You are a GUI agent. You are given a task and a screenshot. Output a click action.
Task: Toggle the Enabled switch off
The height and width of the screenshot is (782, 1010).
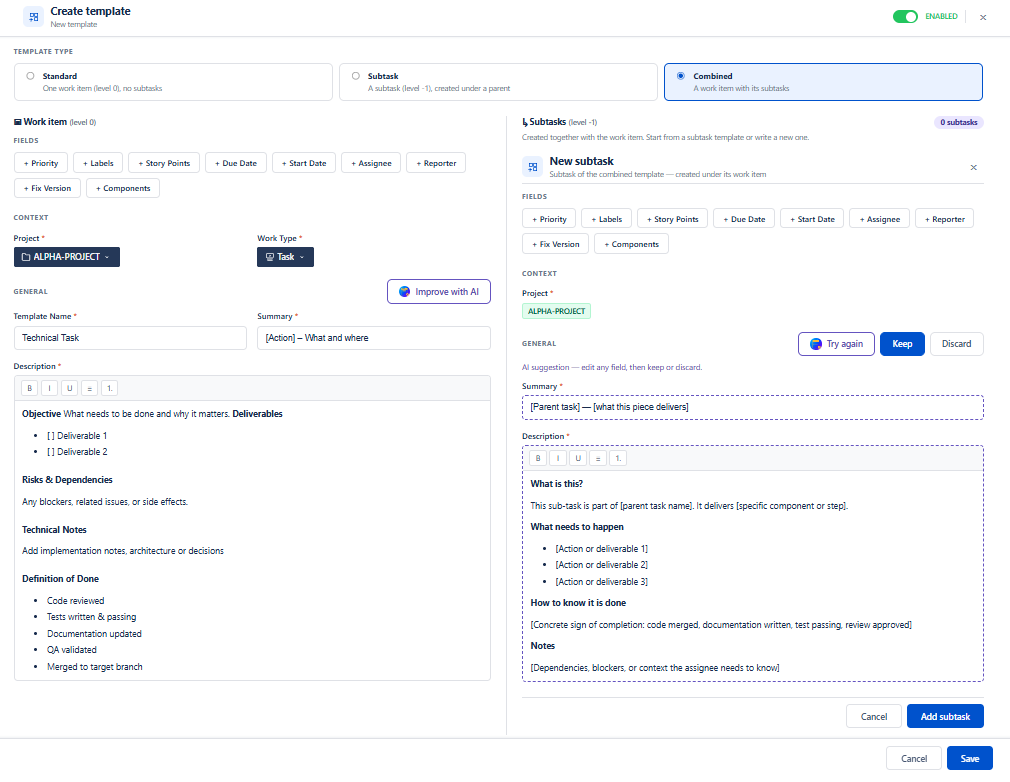coord(905,17)
